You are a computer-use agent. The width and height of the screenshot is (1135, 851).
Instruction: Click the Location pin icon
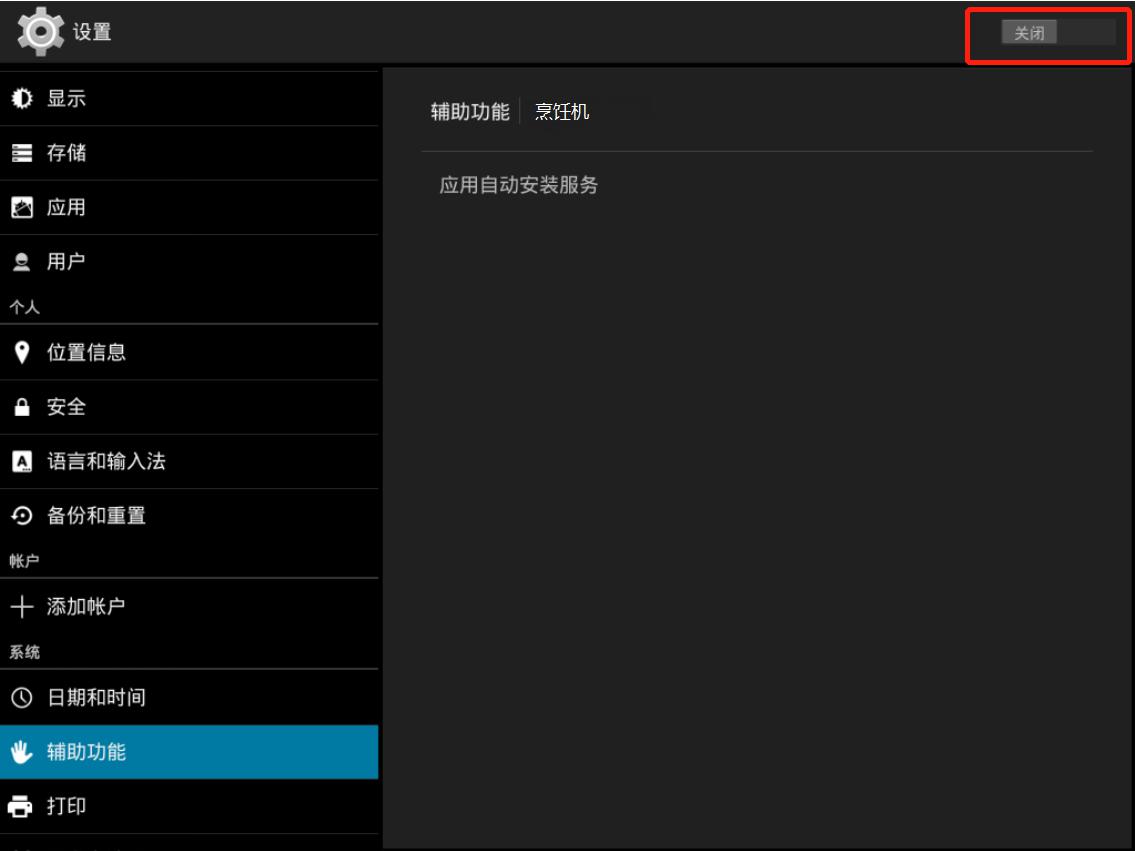coord(21,353)
